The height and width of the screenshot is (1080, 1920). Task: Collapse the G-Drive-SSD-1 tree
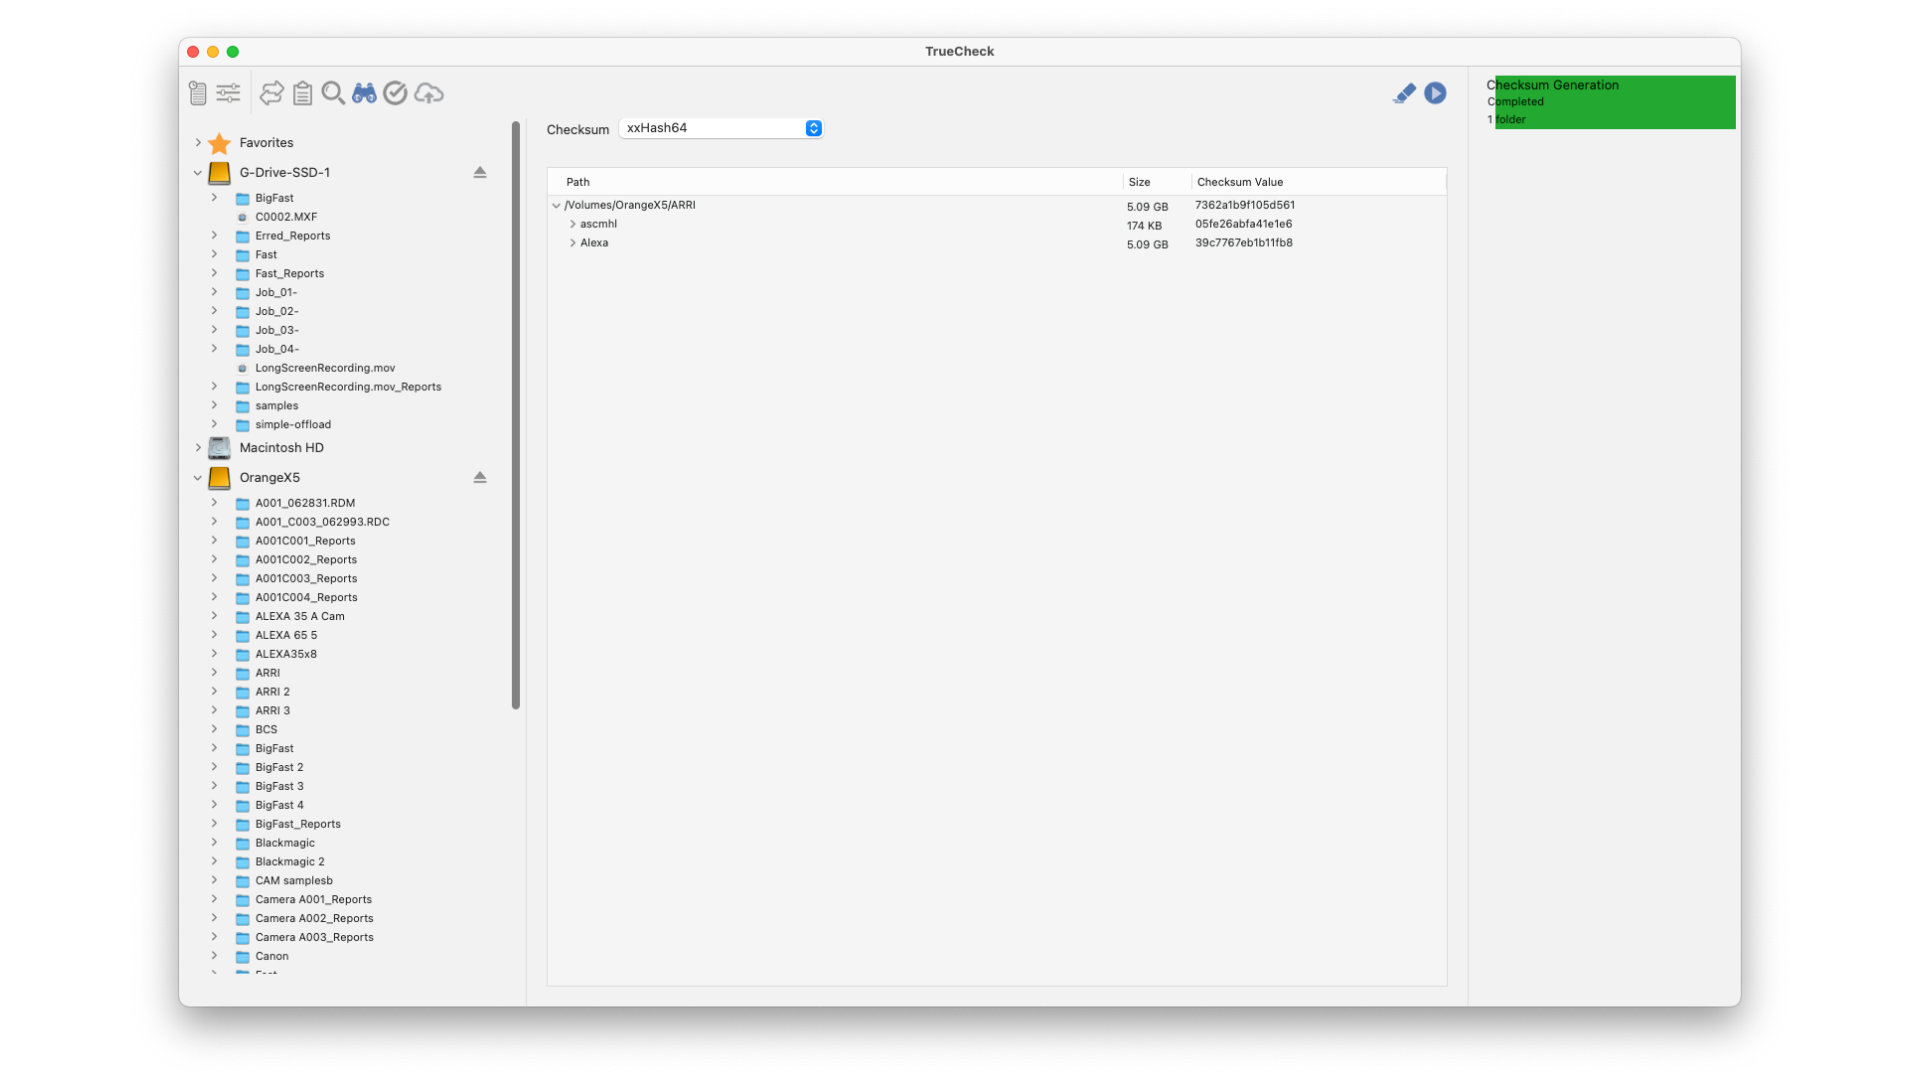pyautogui.click(x=198, y=172)
